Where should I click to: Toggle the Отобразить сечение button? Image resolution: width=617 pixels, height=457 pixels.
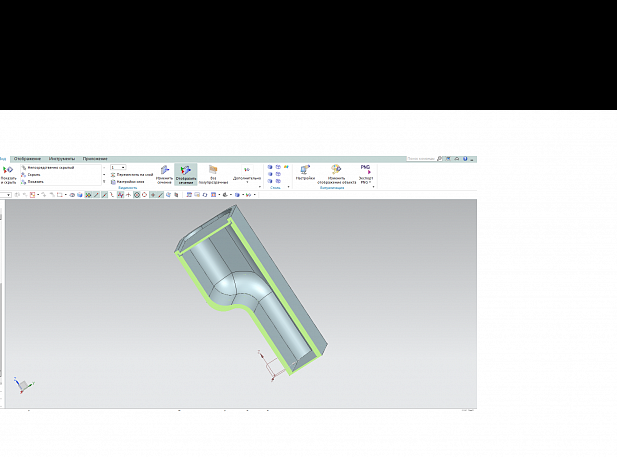tap(186, 174)
